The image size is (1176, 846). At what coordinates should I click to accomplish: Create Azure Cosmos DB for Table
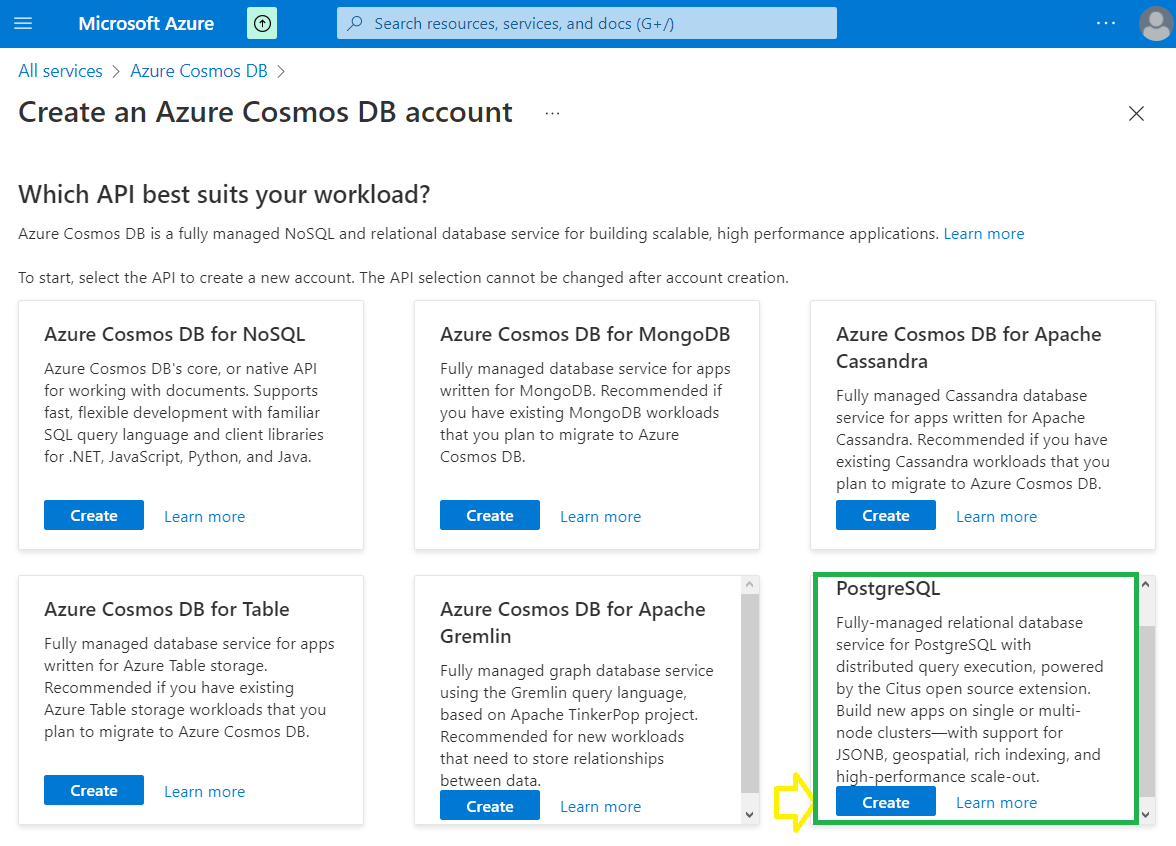pos(94,791)
